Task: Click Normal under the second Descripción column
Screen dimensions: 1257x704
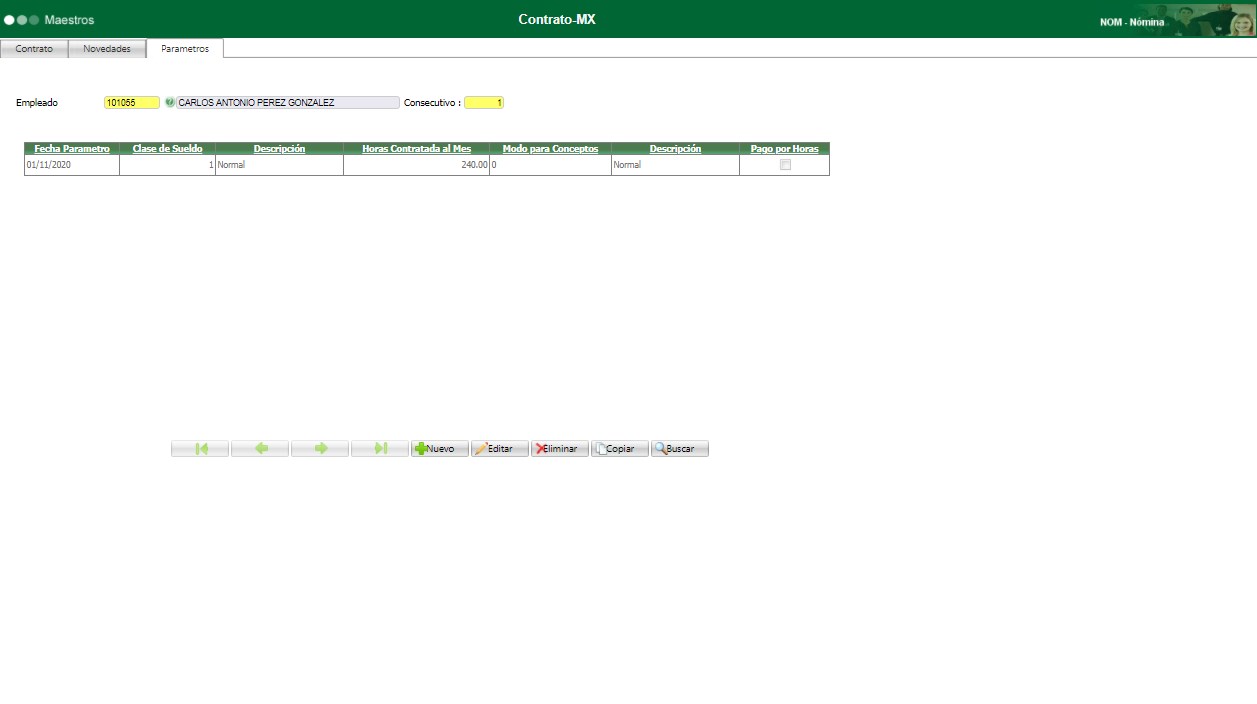Action: click(675, 165)
